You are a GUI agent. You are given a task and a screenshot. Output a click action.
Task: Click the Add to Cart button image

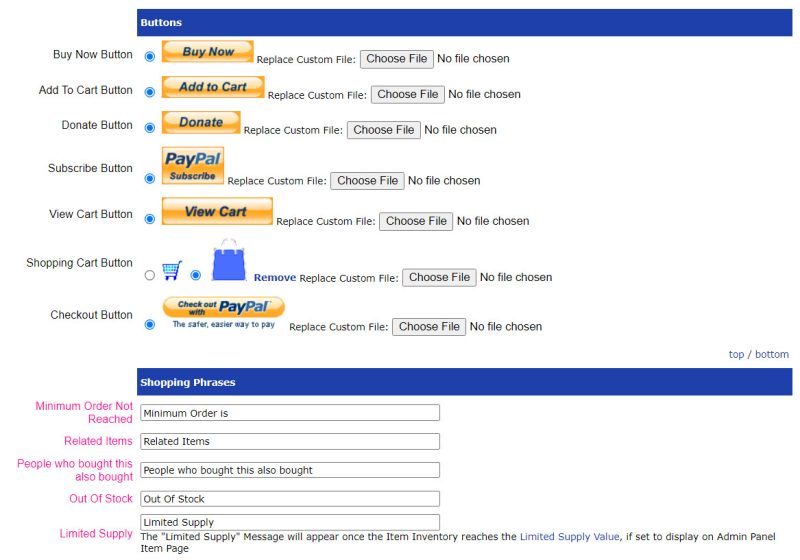[x=213, y=87]
